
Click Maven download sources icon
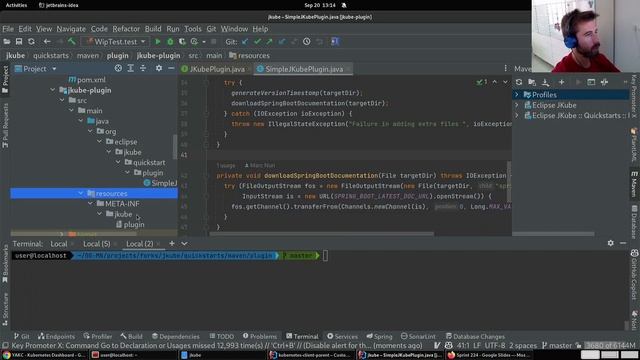pos(545,82)
